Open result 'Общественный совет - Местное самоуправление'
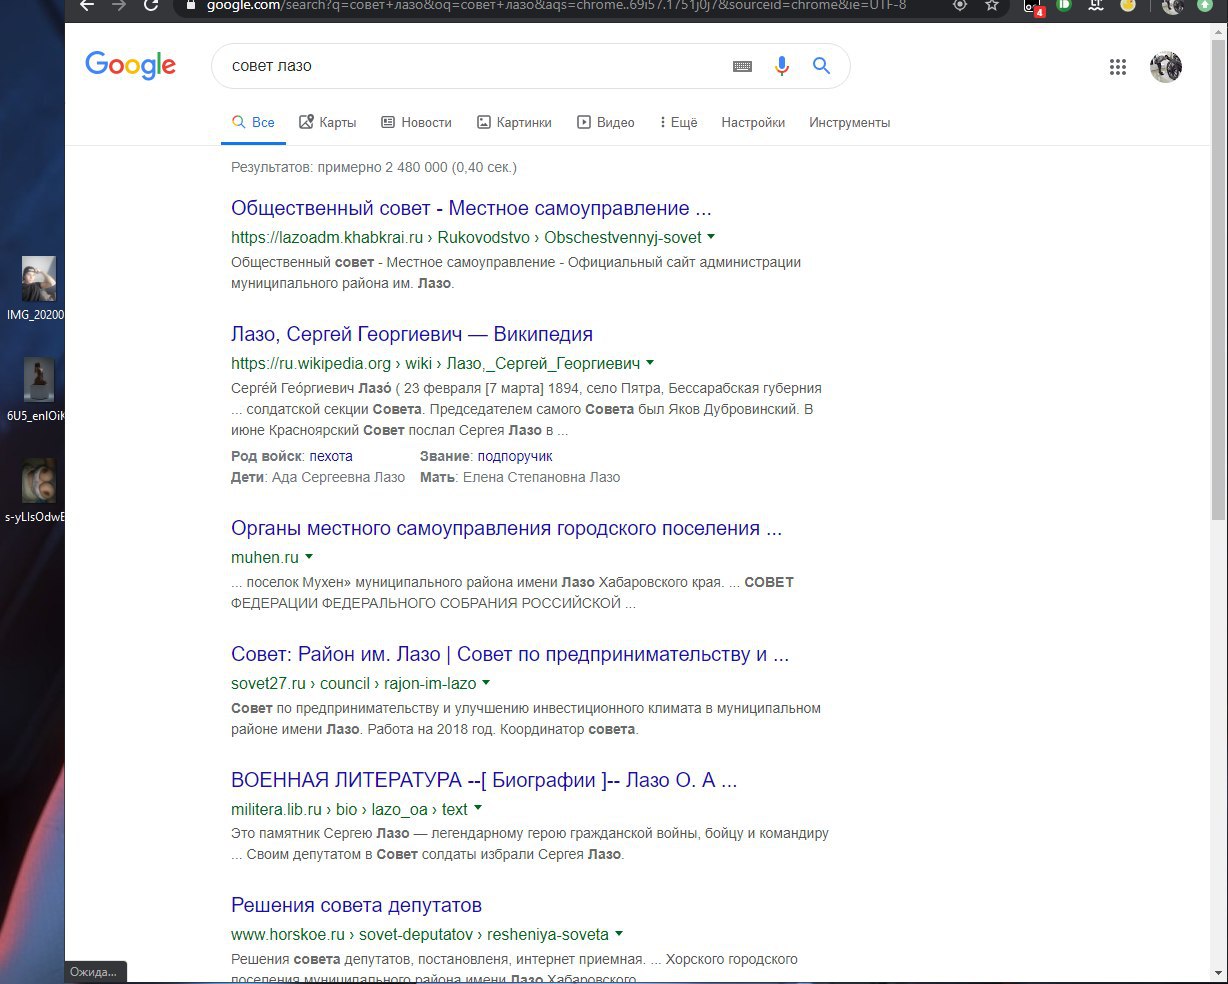 tap(471, 208)
